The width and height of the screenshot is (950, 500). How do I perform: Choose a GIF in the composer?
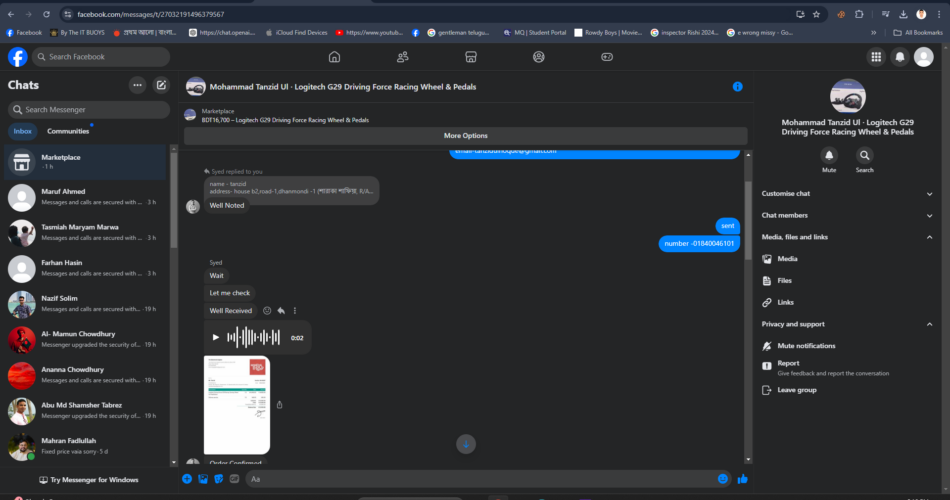tap(234, 479)
